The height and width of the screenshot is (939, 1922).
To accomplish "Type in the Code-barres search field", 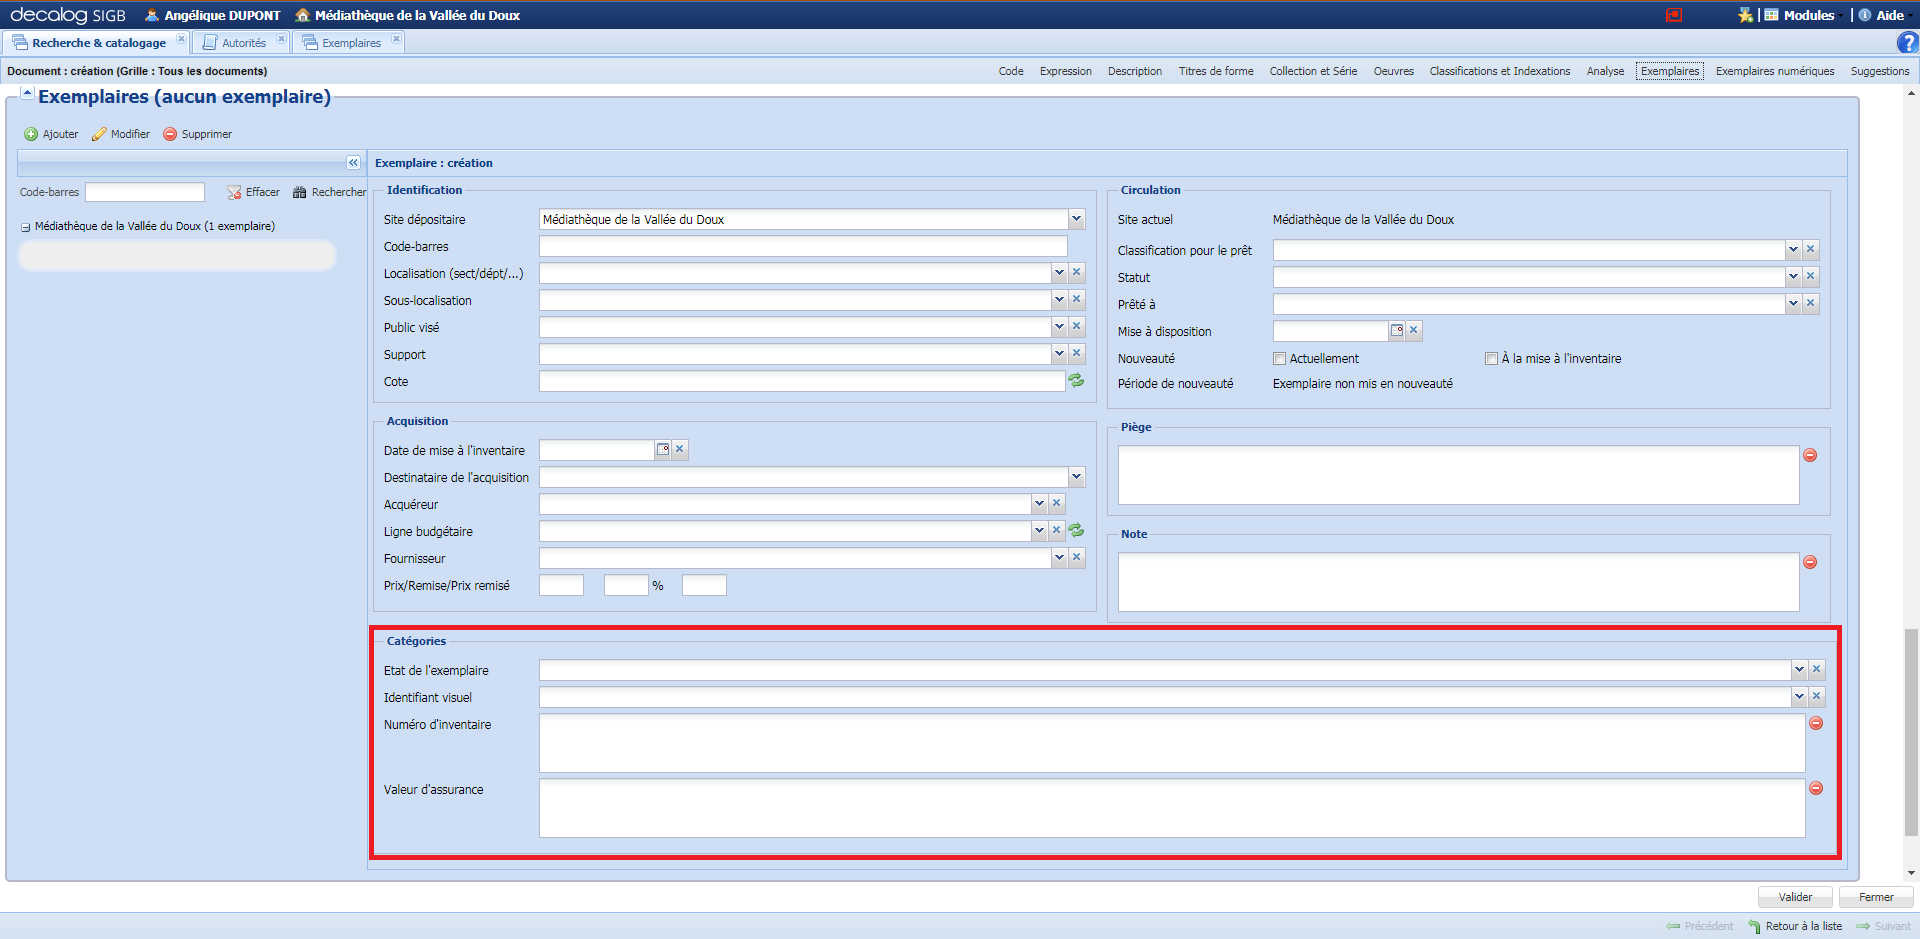I will (x=145, y=191).
